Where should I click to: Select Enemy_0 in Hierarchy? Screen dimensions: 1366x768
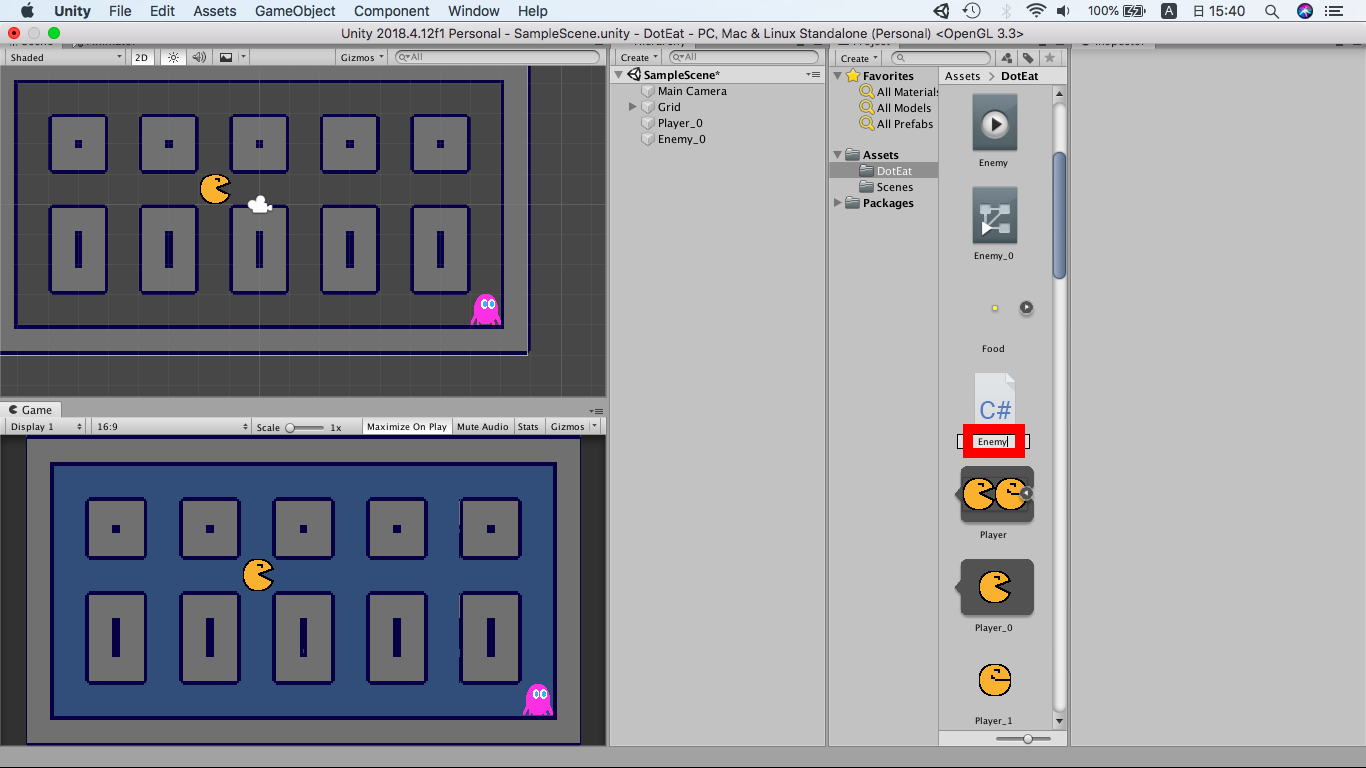682,139
